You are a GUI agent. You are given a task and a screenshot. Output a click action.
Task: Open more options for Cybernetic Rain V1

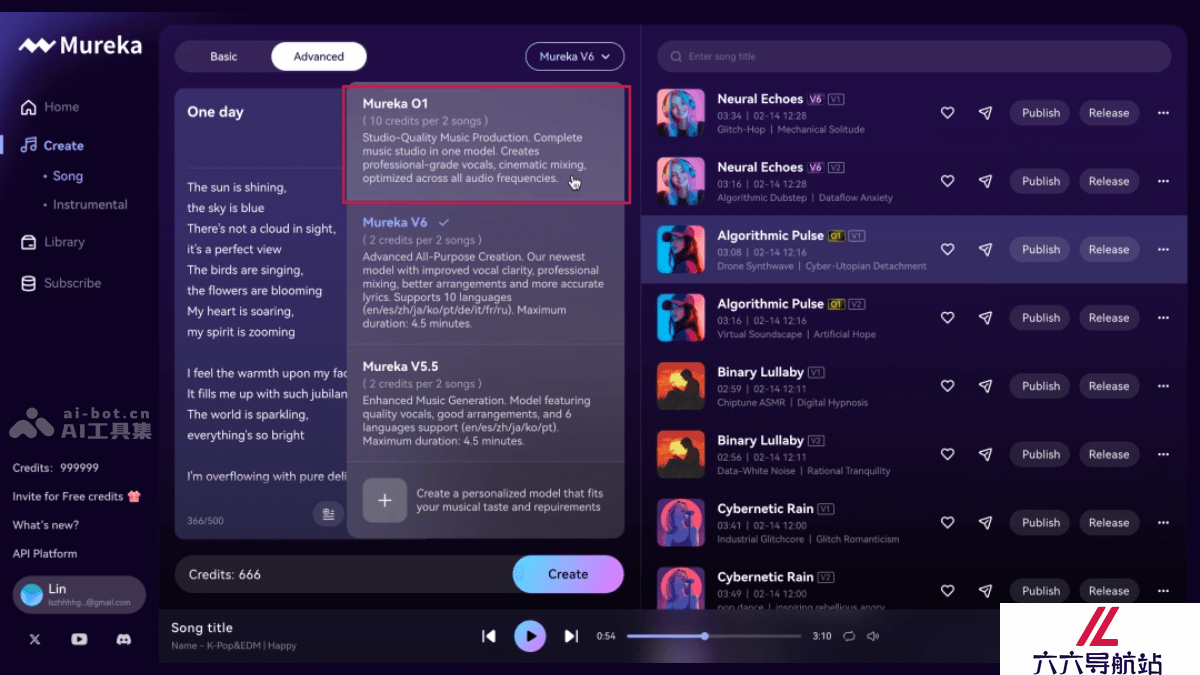coord(1163,522)
